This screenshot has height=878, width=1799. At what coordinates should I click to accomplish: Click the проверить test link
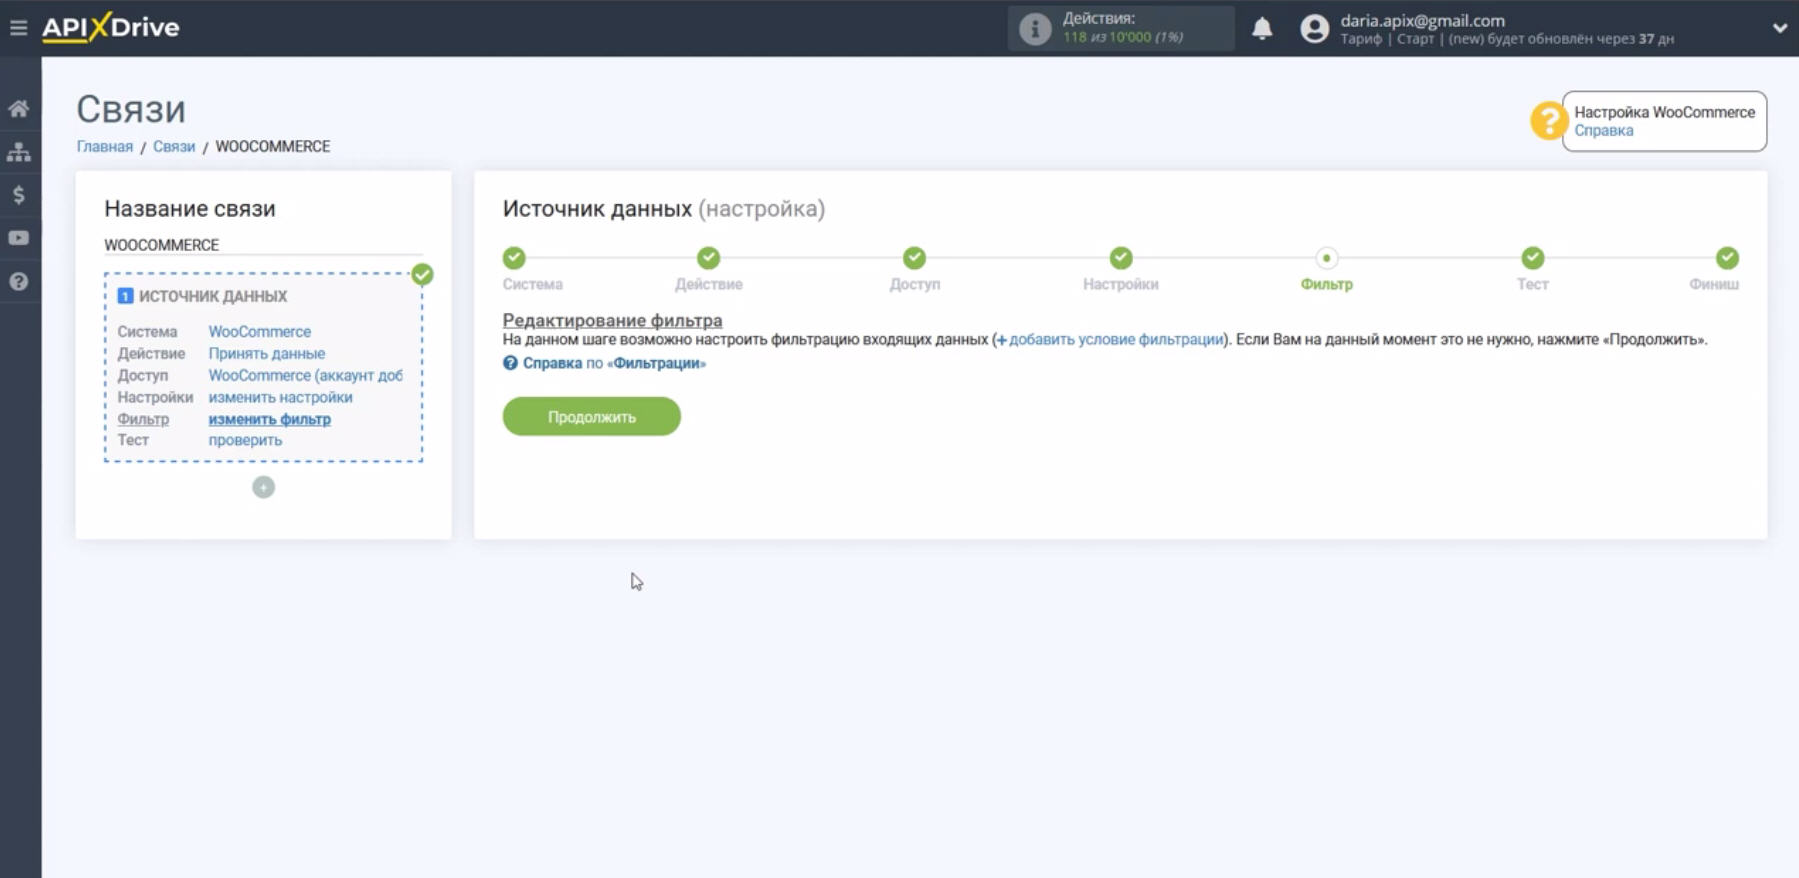click(x=245, y=440)
